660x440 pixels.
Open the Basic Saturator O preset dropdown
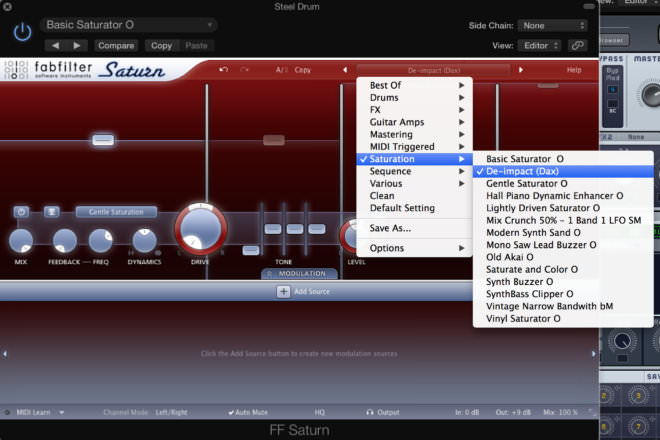coord(128,25)
